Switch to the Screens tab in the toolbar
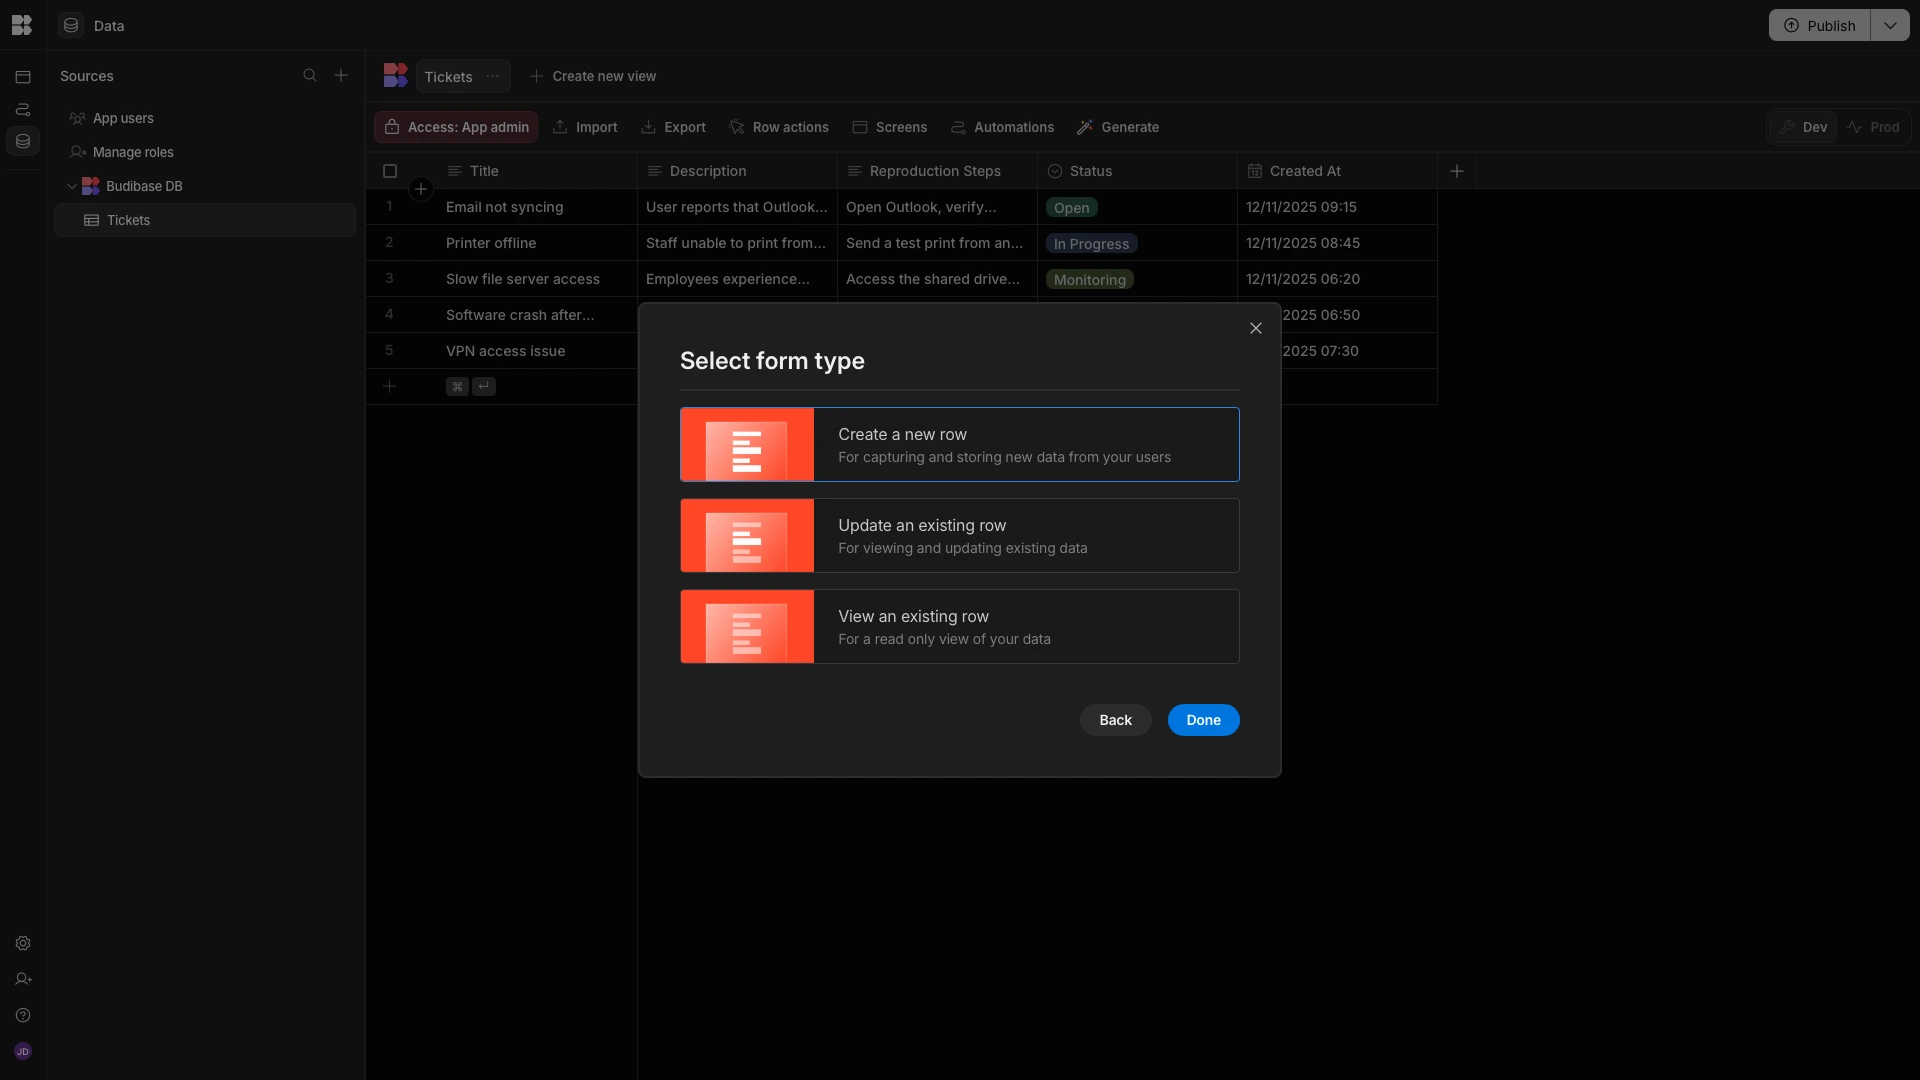The height and width of the screenshot is (1080, 1920). point(890,127)
